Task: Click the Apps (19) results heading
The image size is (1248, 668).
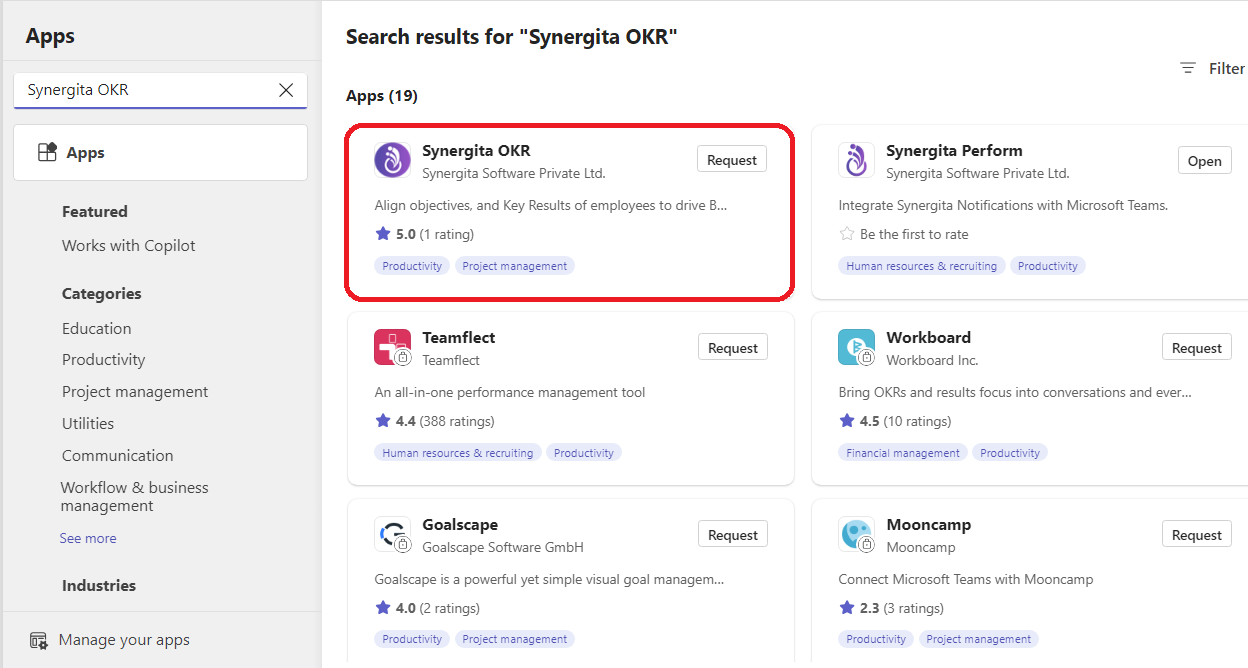Action: point(382,96)
